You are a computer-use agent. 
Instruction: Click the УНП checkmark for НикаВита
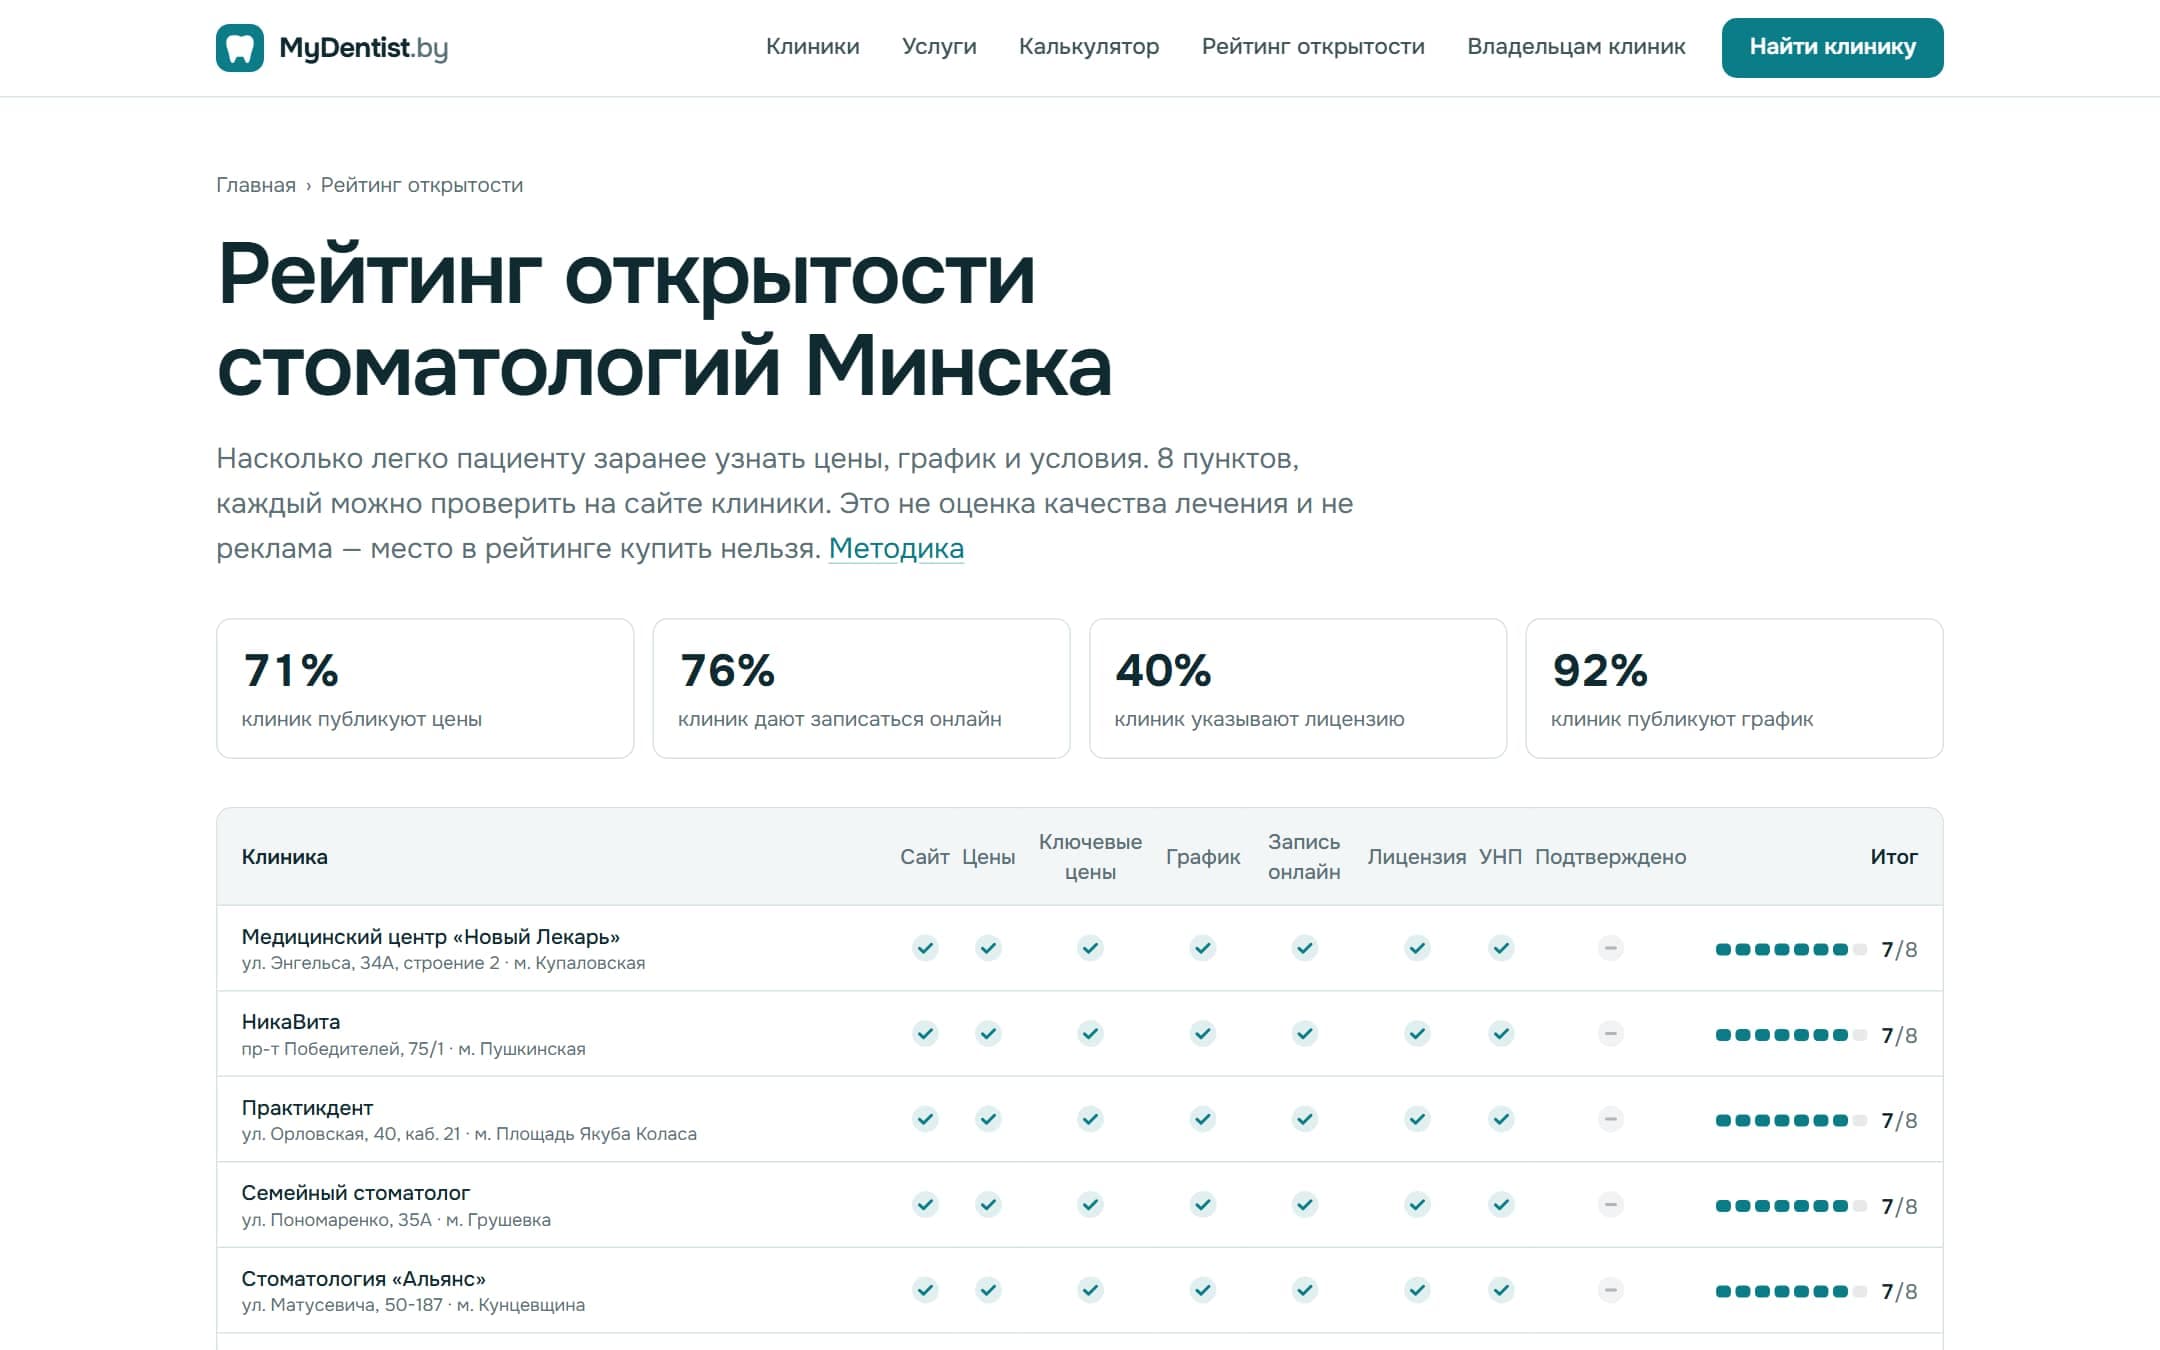click(x=1501, y=1033)
